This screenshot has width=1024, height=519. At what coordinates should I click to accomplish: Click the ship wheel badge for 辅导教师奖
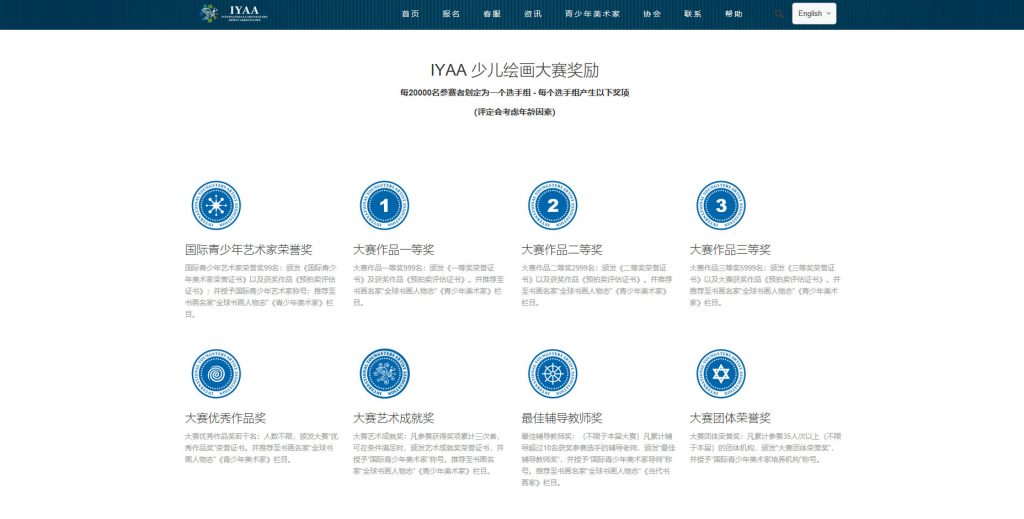tap(552, 374)
